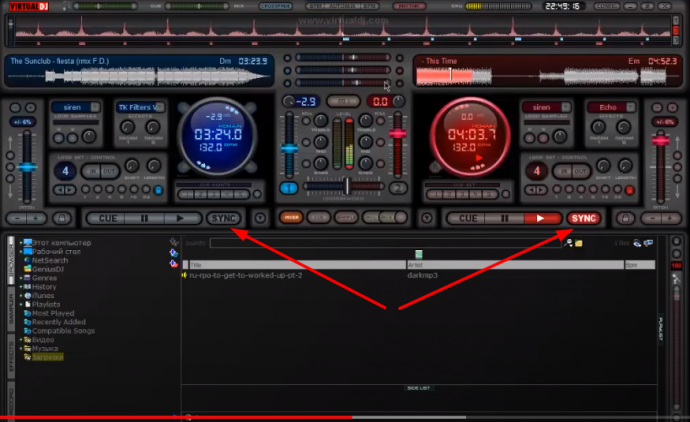Open the left deck siren sampler dropdown
This screenshot has height=422, width=690.
95,107
